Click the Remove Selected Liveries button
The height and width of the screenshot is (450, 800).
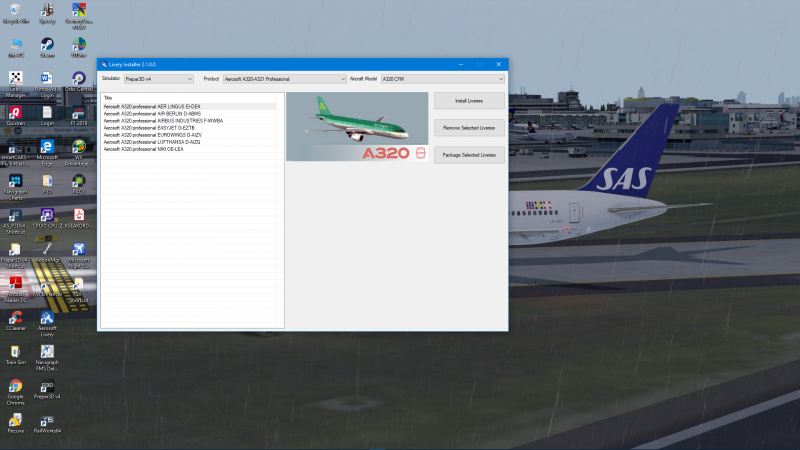point(469,128)
